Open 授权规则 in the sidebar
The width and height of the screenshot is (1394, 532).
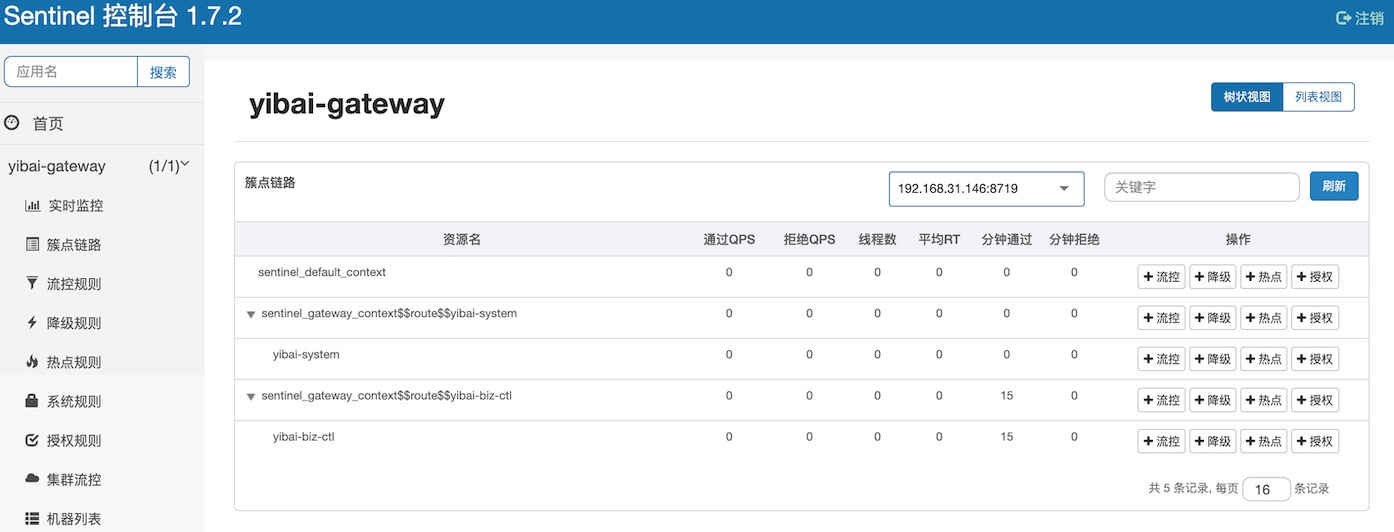click(x=74, y=440)
